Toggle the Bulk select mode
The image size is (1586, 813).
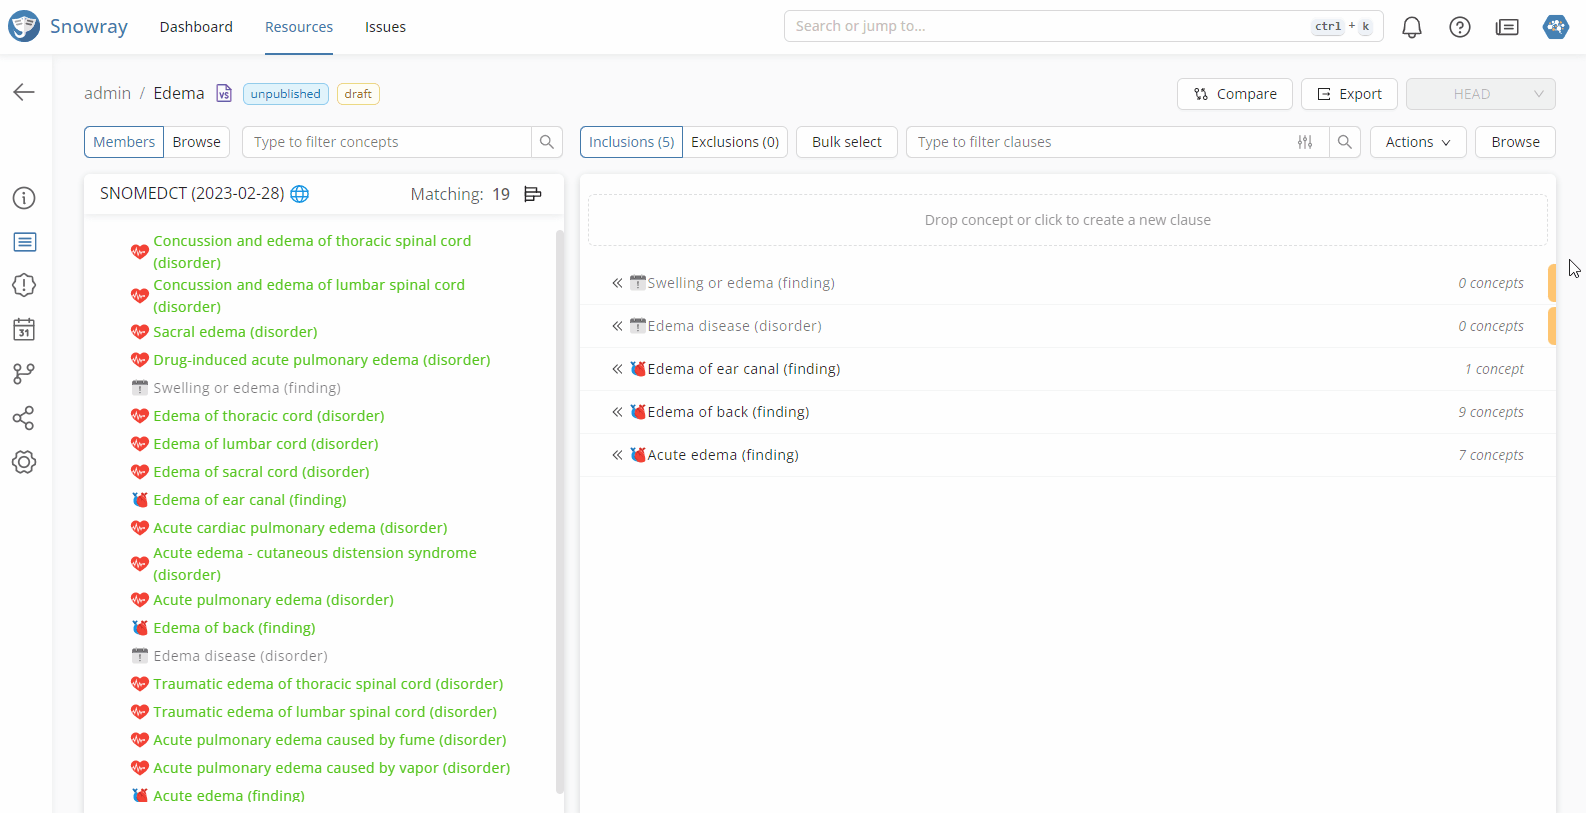click(x=846, y=142)
